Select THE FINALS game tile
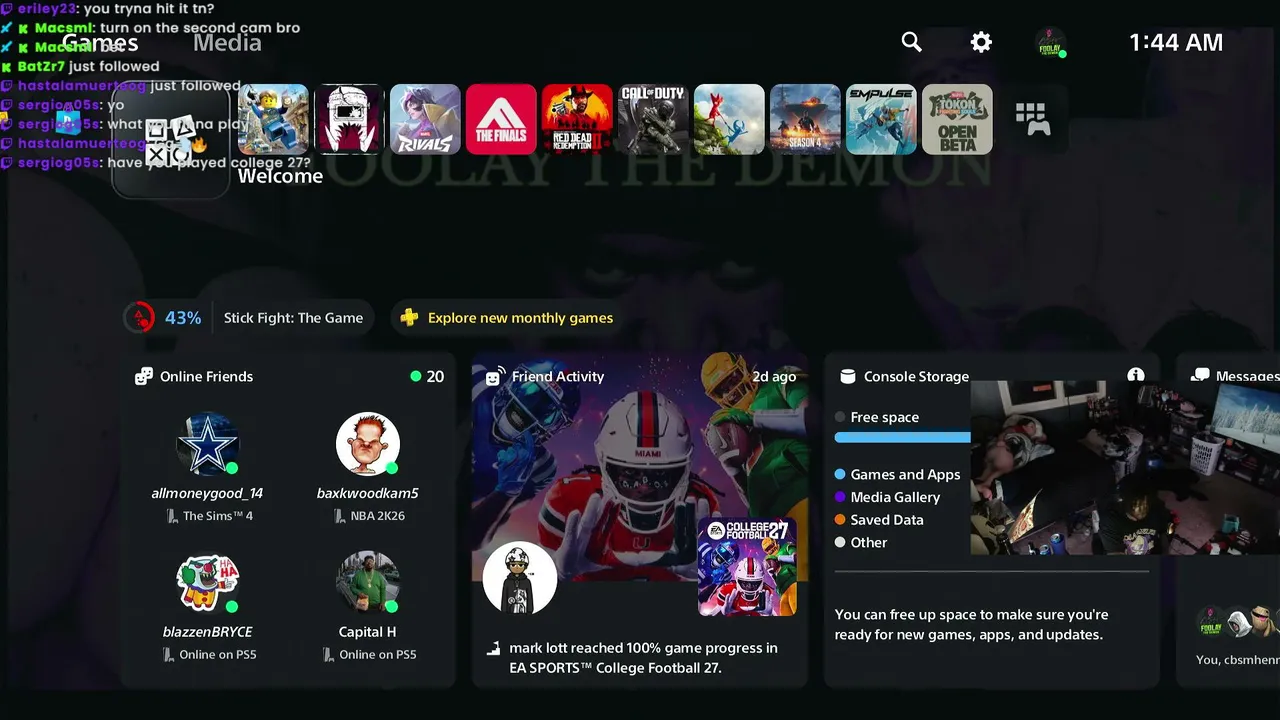The height and width of the screenshot is (720, 1280). click(x=501, y=119)
